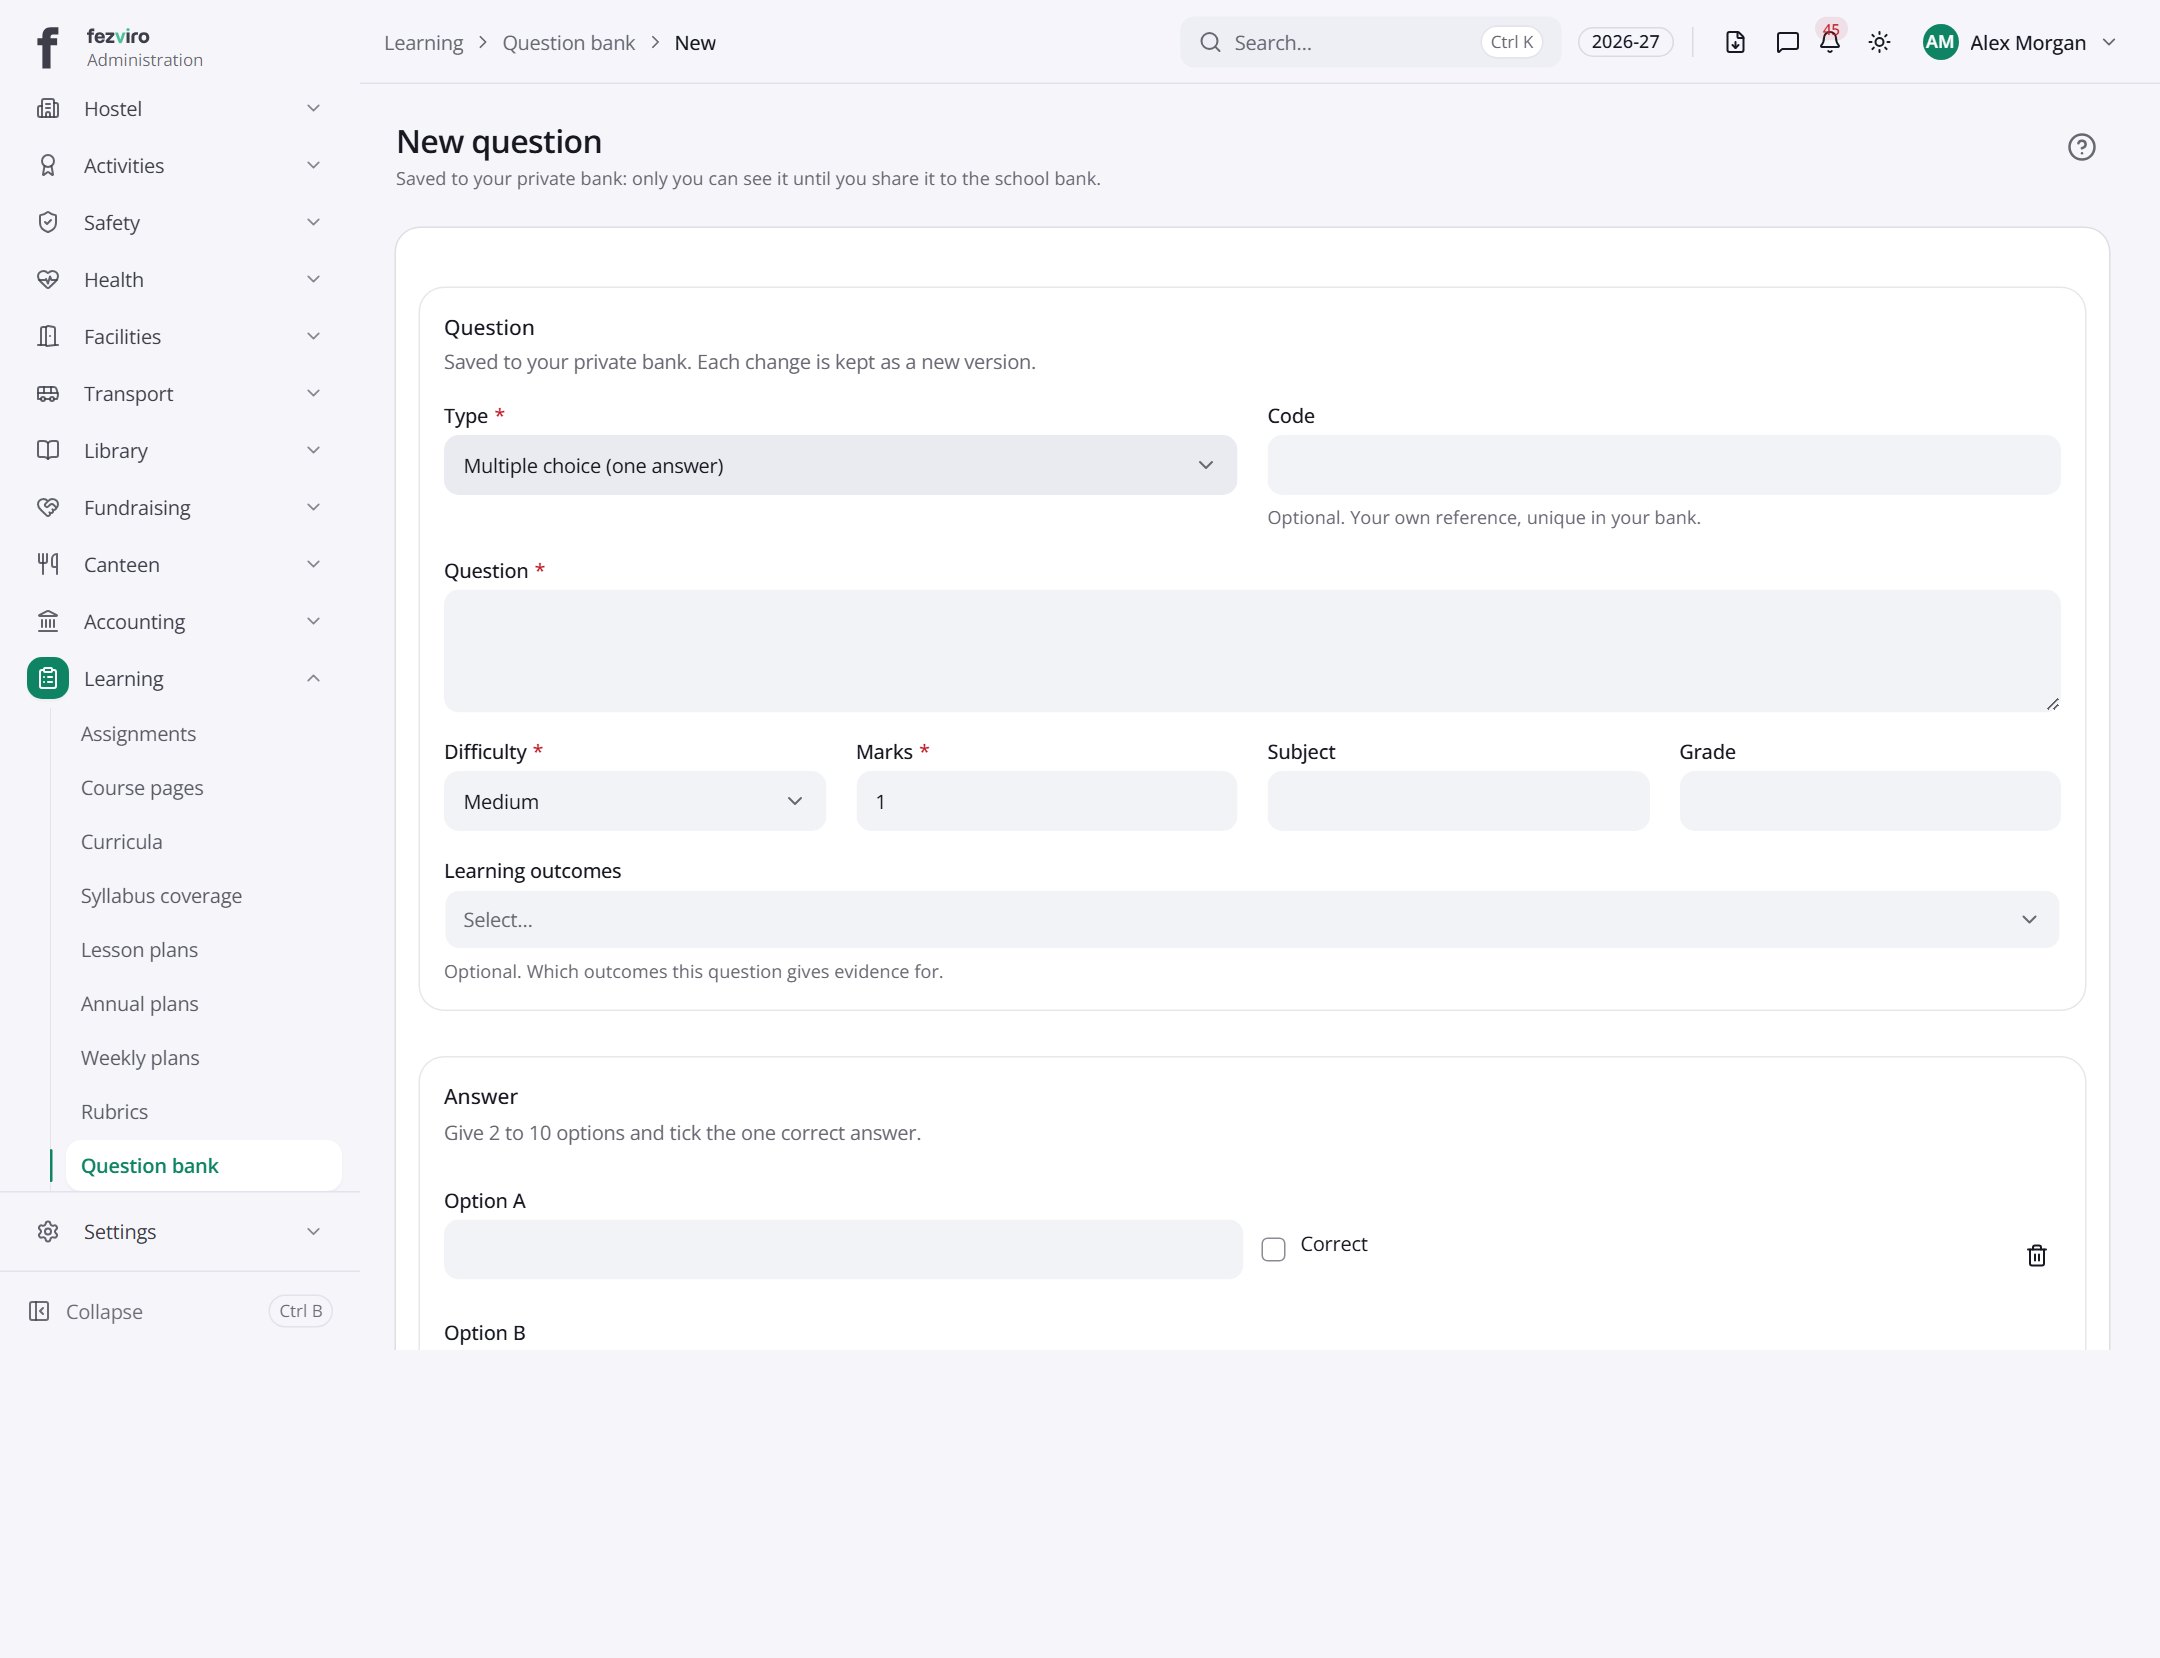Click into the Option A text field
This screenshot has width=2160, height=1658.
[x=843, y=1249]
